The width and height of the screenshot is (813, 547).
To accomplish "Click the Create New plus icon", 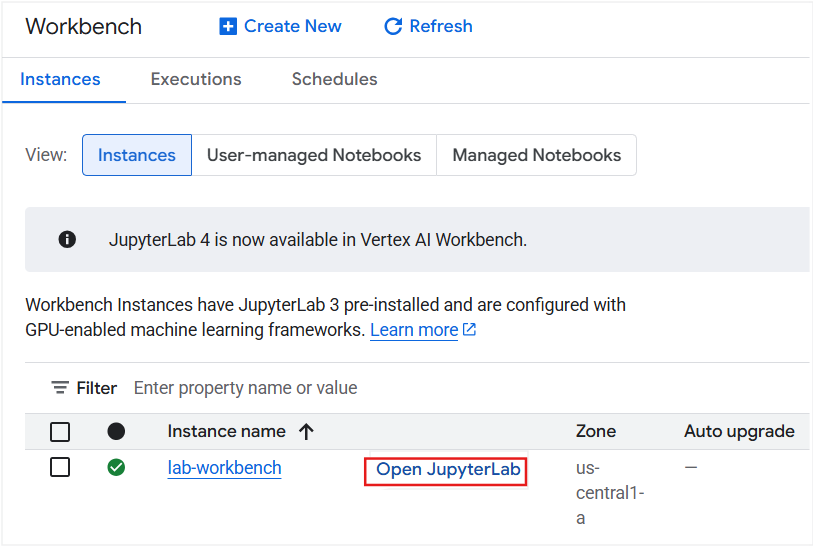I will point(228,26).
